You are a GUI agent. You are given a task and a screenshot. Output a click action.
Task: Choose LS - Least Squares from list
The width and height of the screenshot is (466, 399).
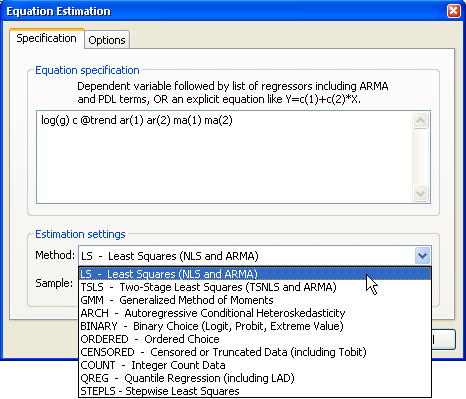coord(255,274)
